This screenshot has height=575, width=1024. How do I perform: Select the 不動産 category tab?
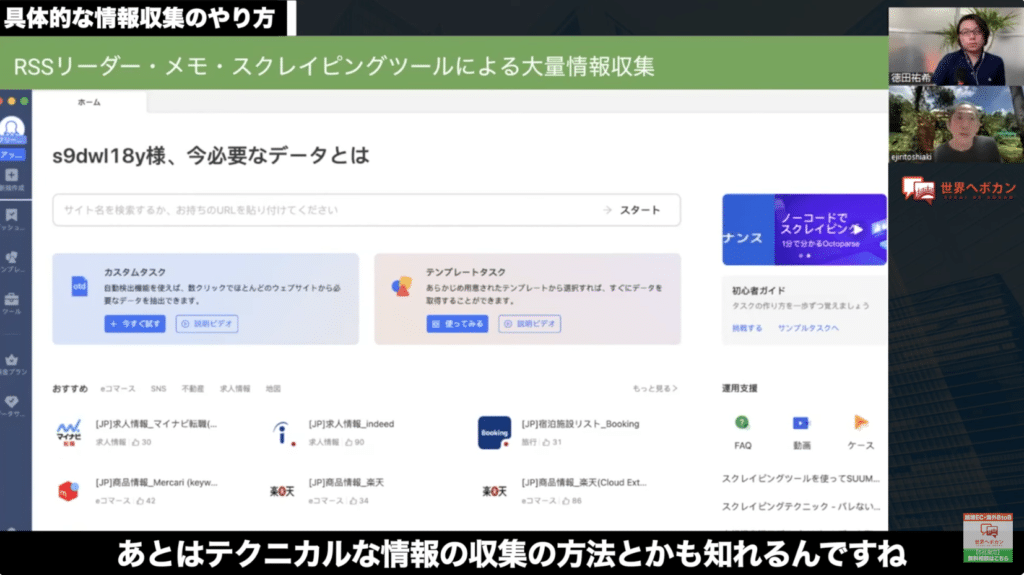pyautogui.click(x=193, y=389)
